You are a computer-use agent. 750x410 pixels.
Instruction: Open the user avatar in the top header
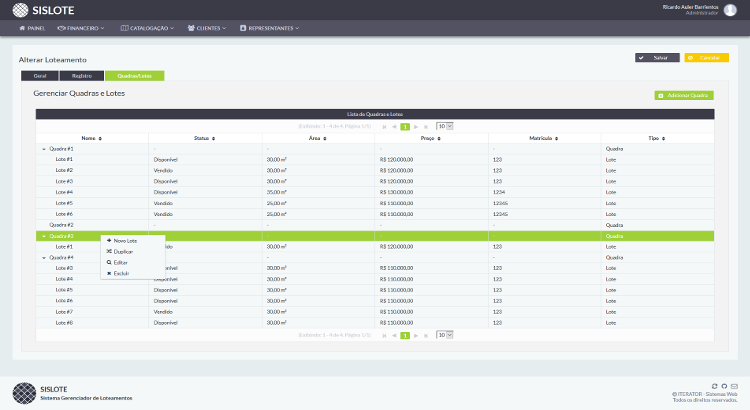[730, 10]
